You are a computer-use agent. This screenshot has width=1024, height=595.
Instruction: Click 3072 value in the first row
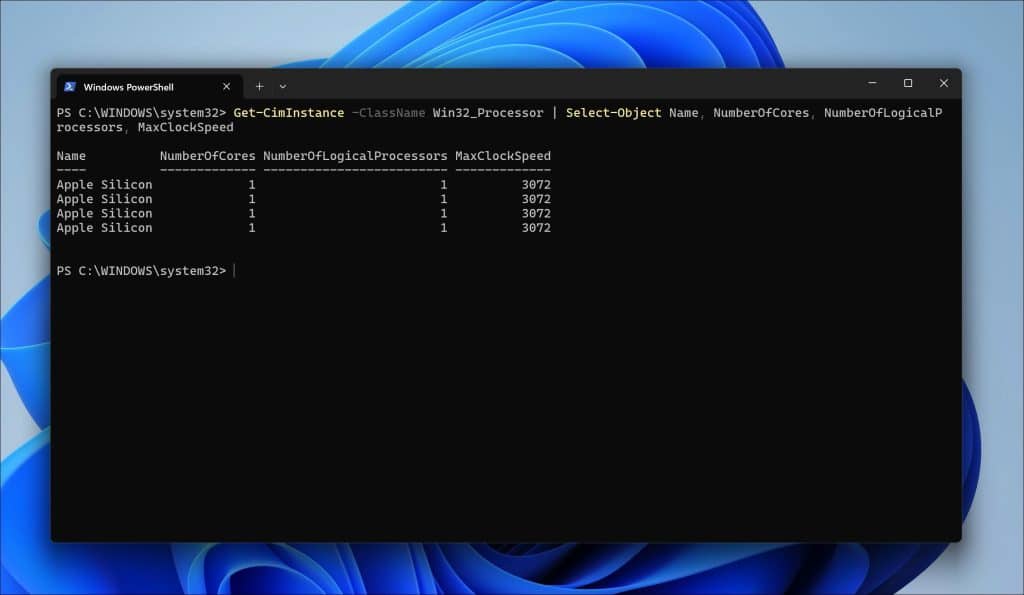pyautogui.click(x=536, y=185)
